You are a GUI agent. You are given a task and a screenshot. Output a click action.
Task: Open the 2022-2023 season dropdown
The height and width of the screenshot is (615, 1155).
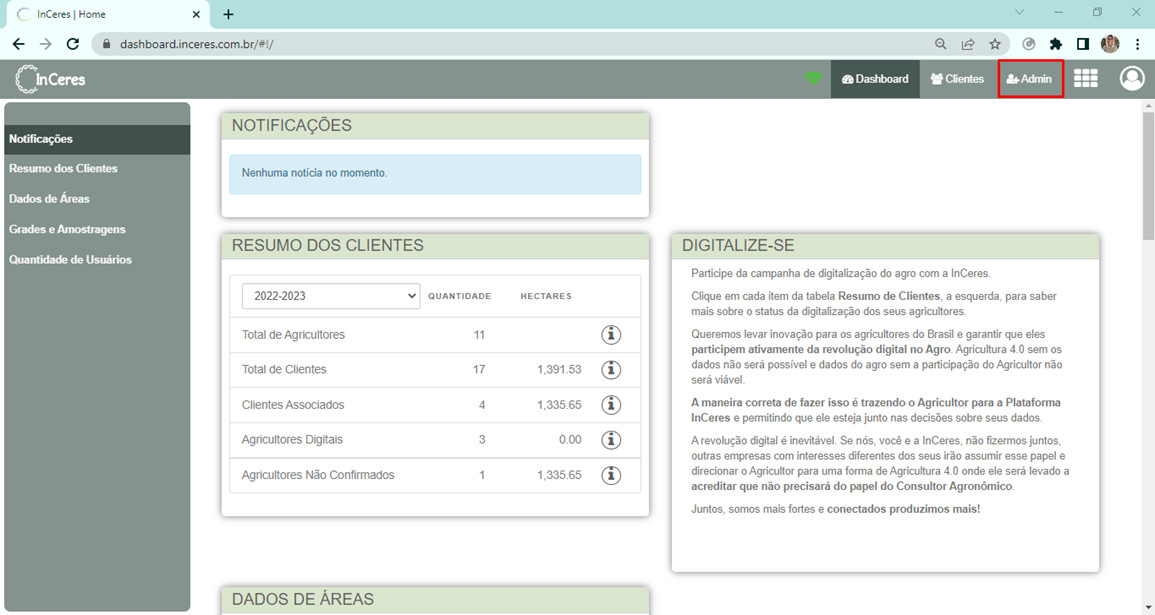331,296
